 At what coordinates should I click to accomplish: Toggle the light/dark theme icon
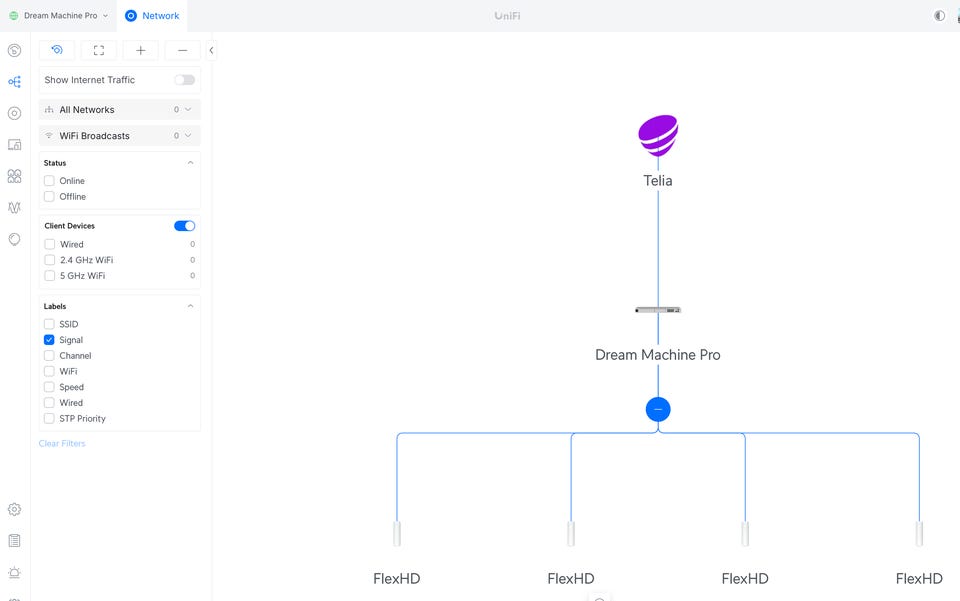pyautogui.click(x=939, y=16)
